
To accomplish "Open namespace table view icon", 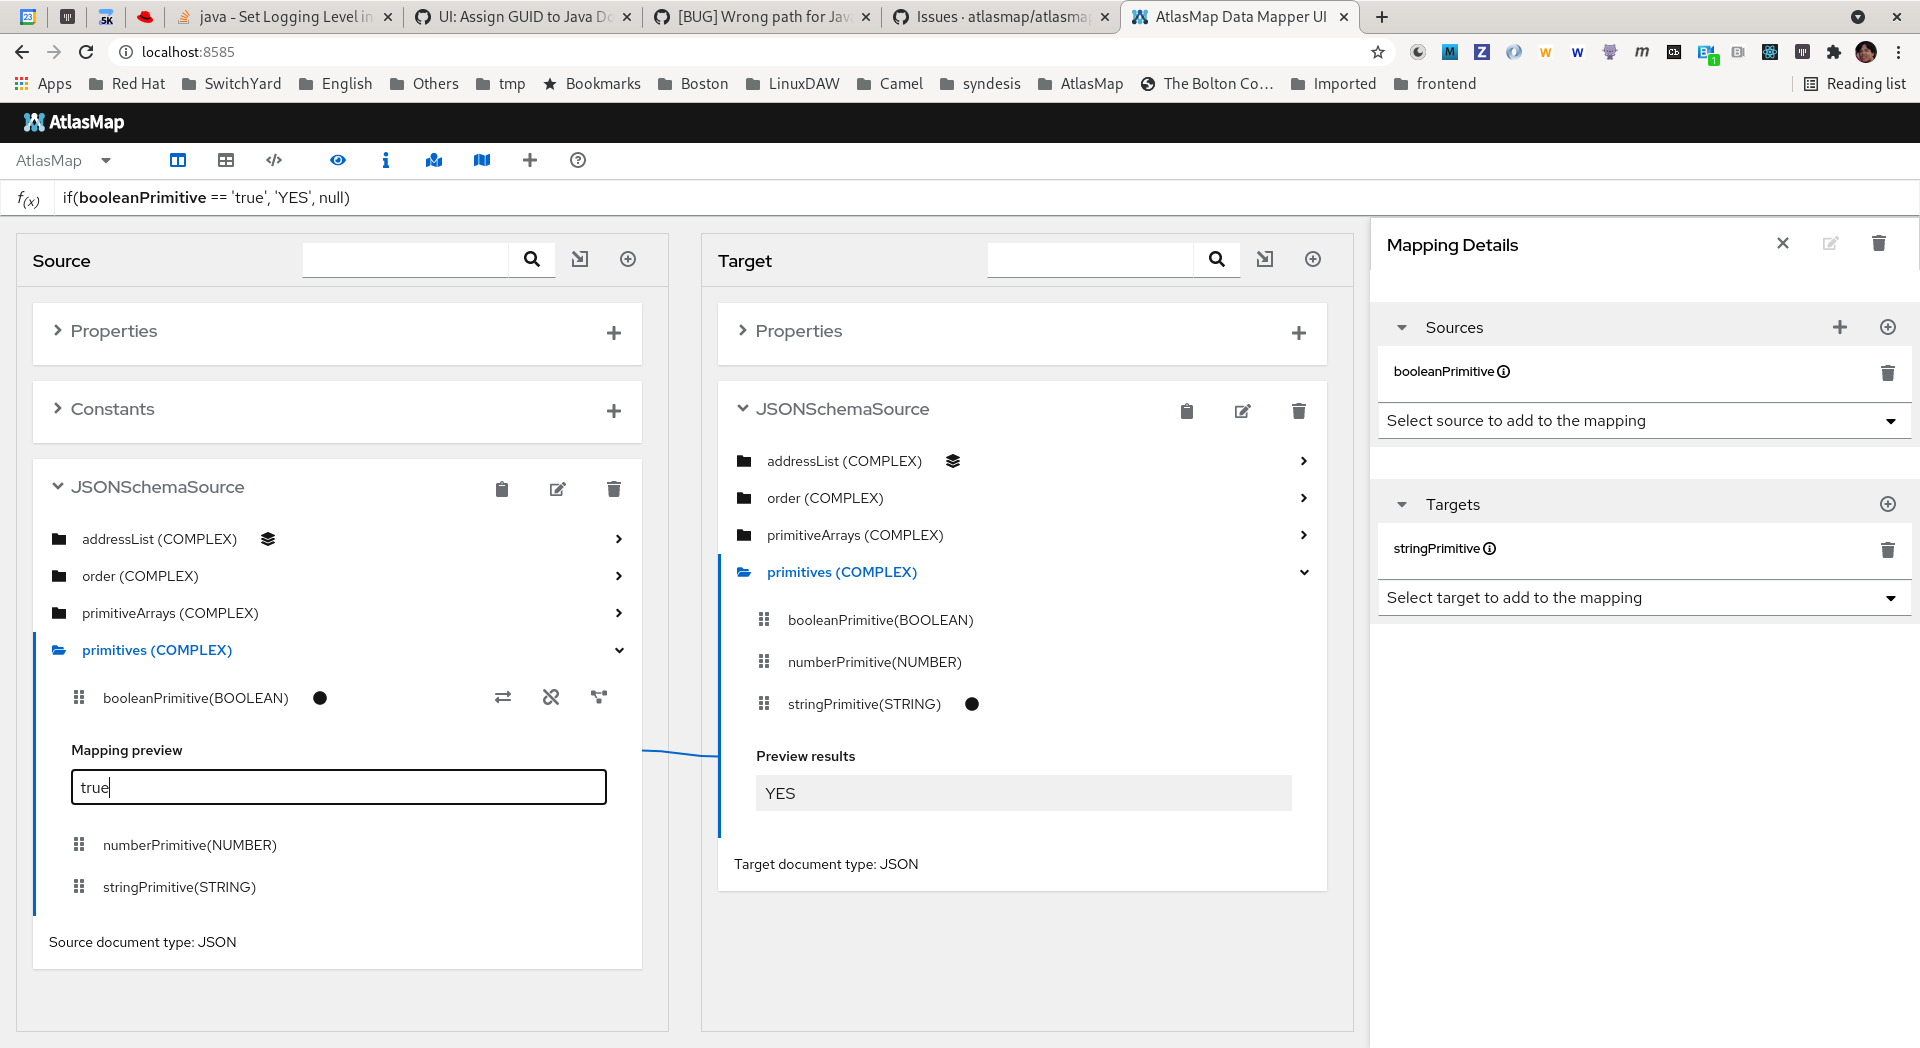I will (274, 160).
